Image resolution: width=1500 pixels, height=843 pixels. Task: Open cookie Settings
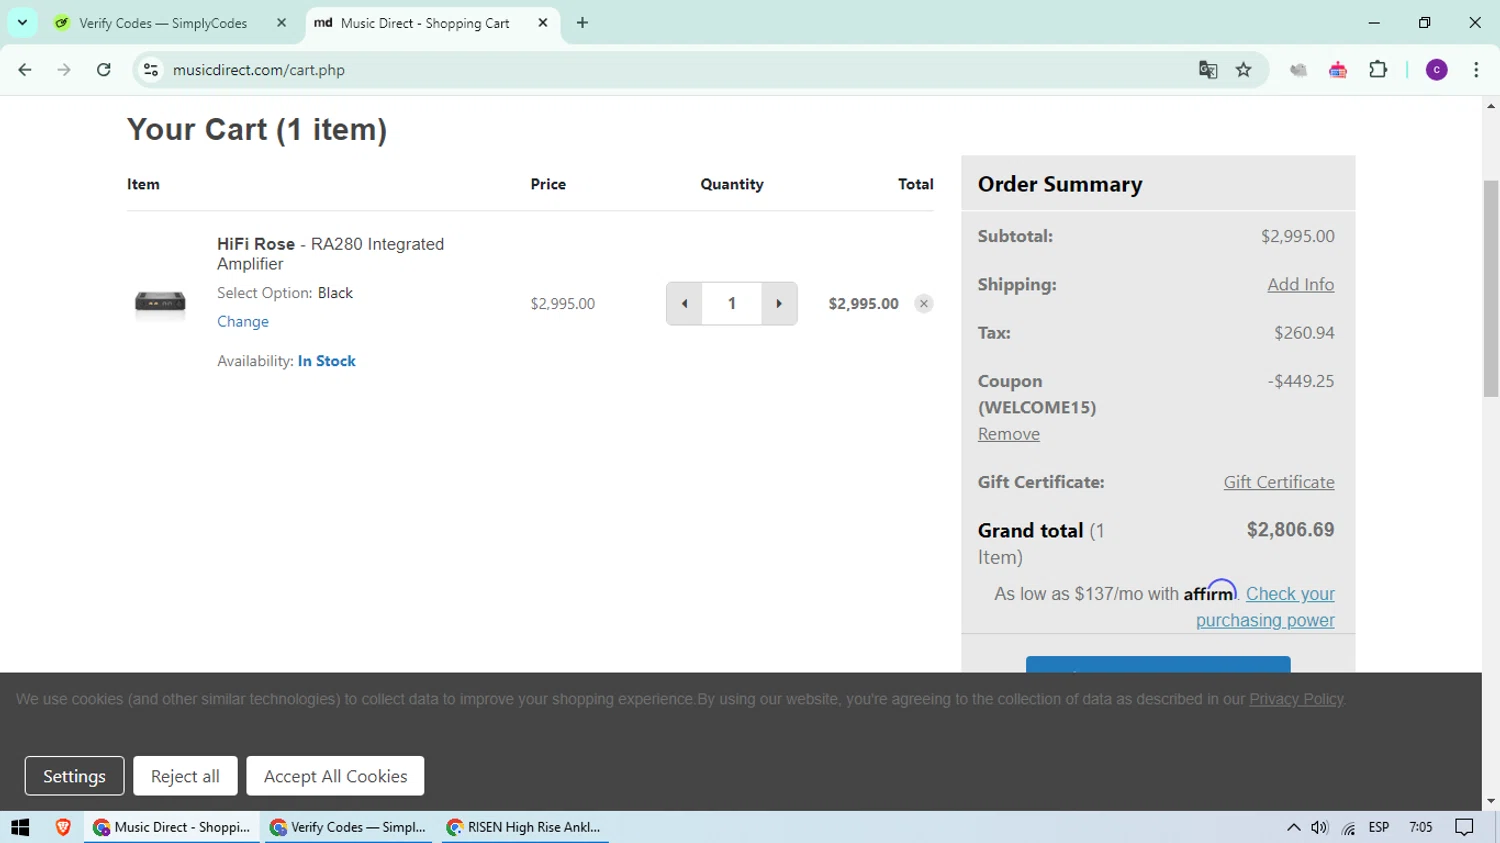point(74,776)
